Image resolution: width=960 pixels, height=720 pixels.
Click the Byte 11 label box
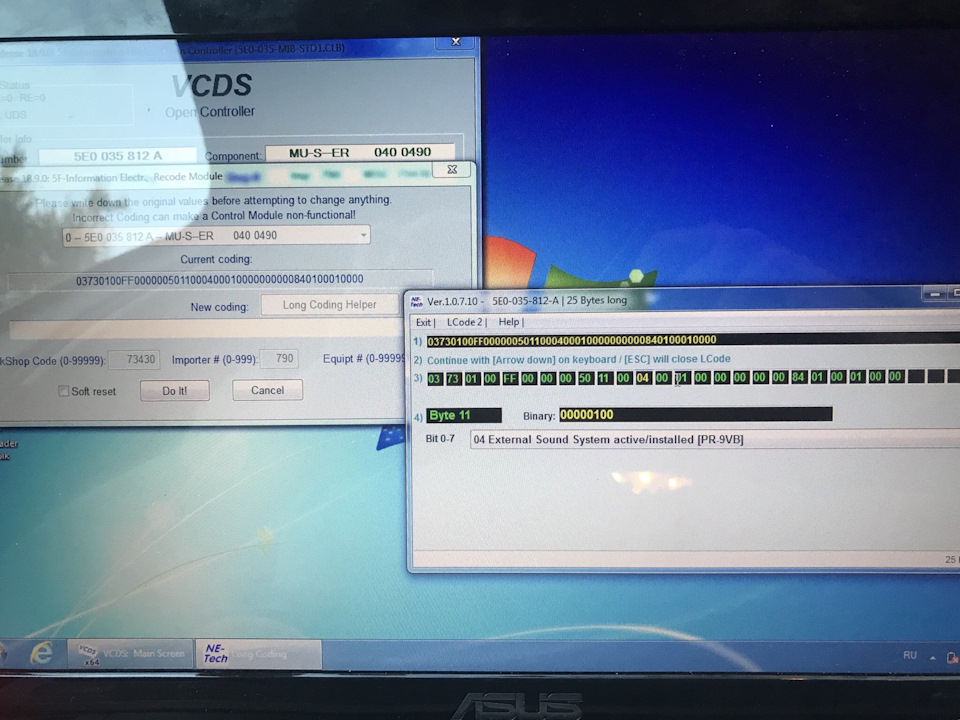click(x=463, y=415)
